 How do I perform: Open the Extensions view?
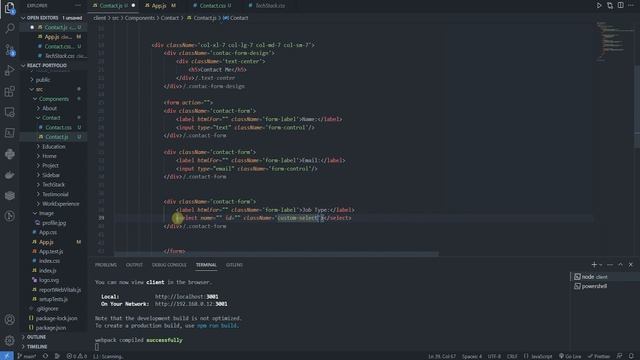tap(9, 91)
